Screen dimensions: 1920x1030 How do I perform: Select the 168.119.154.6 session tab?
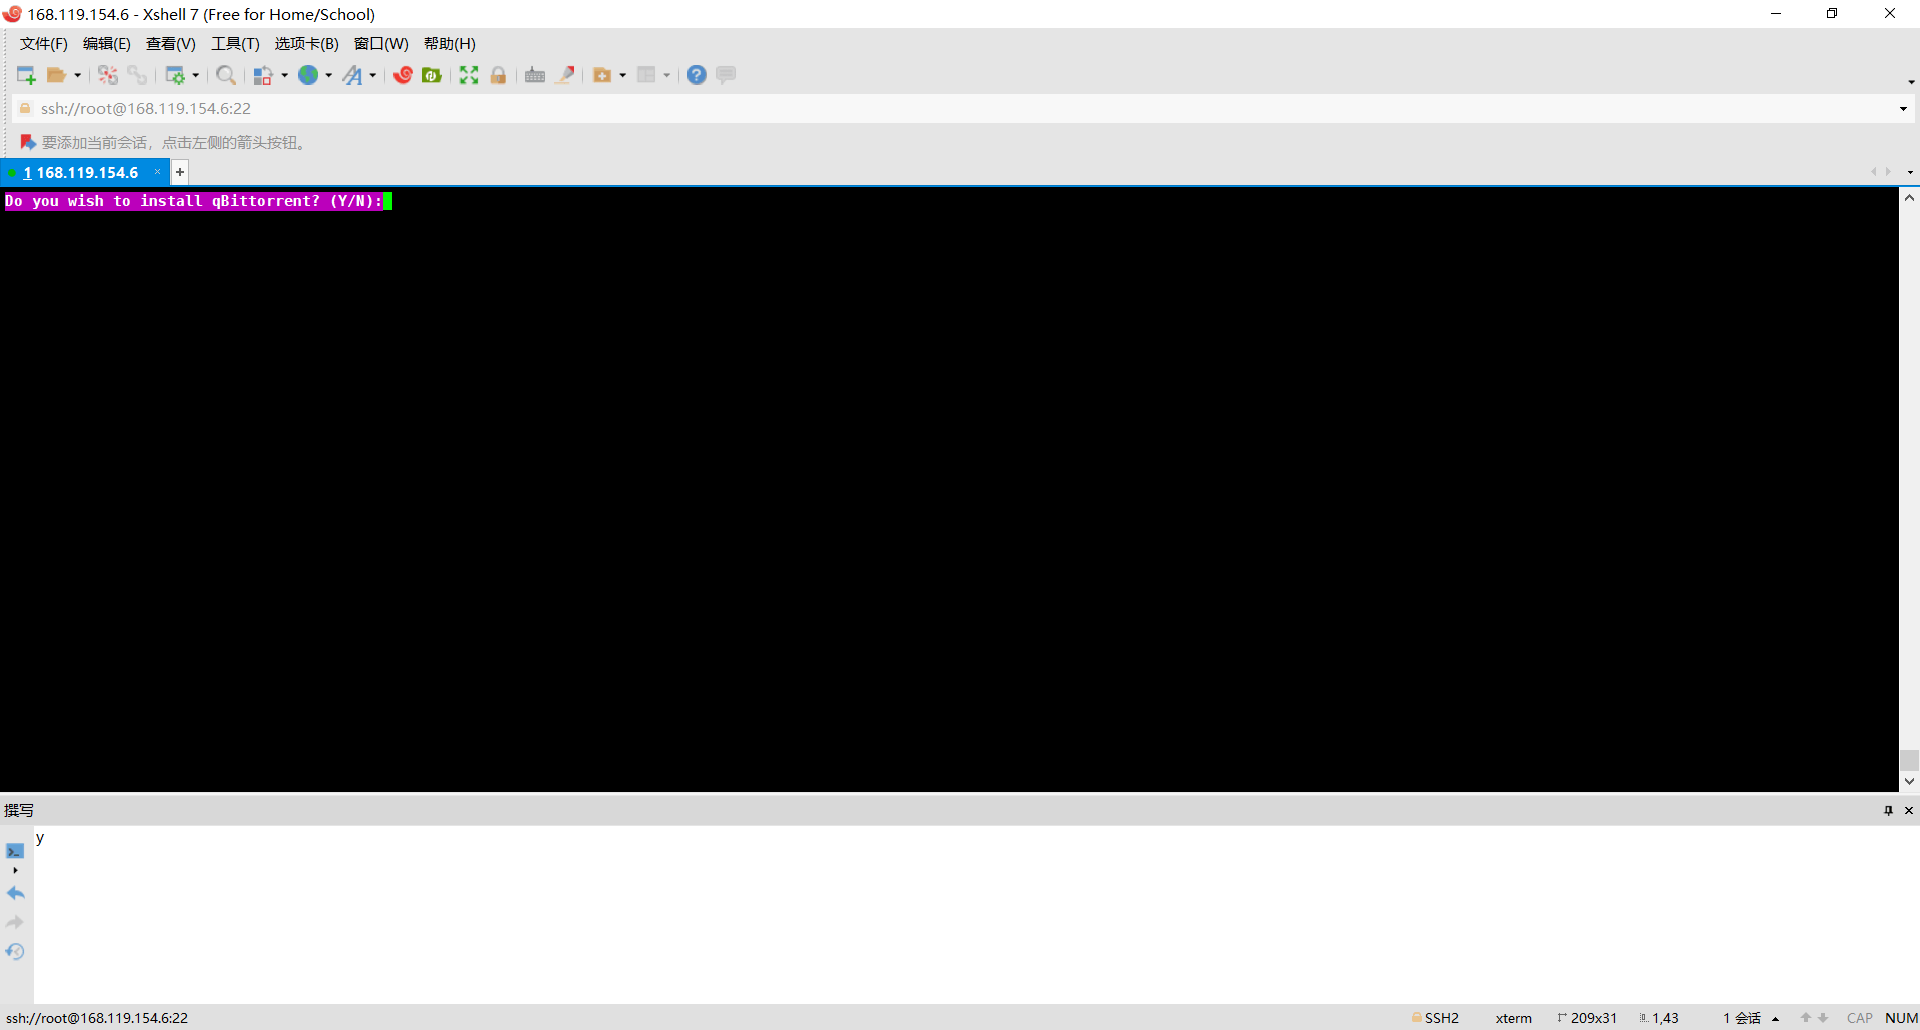click(81, 172)
